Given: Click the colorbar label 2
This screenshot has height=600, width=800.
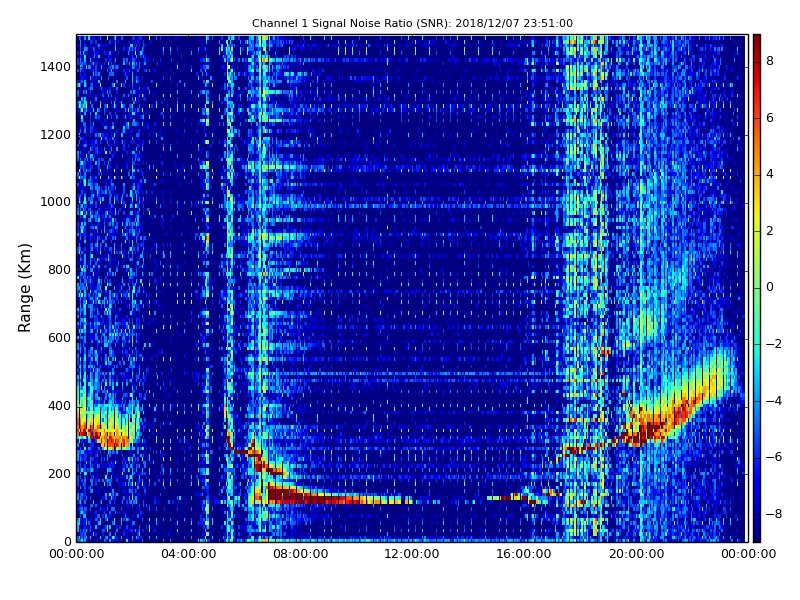Looking at the screenshot, I should coord(770,231).
